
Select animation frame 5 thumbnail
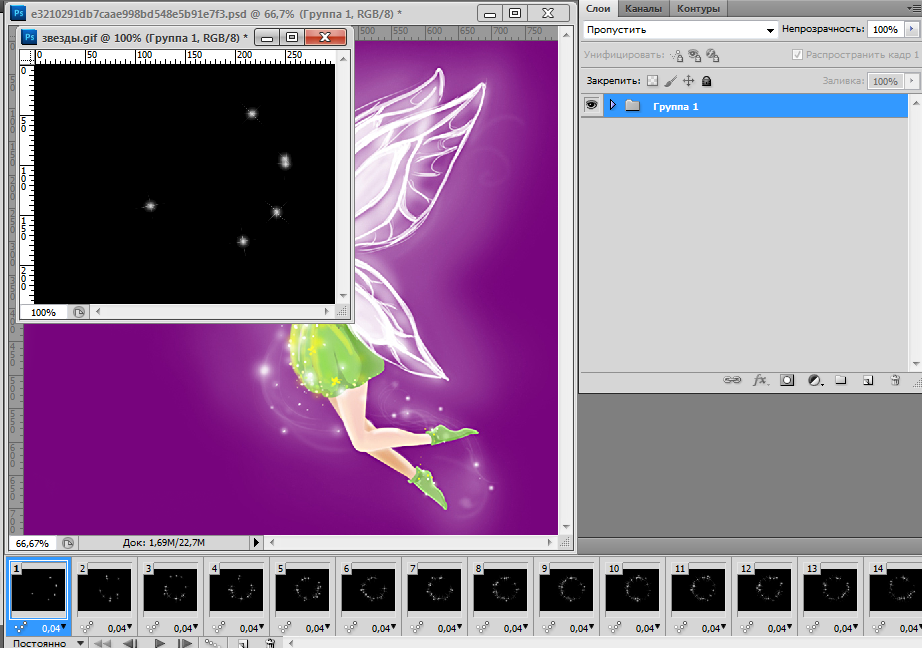pyautogui.click(x=303, y=590)
